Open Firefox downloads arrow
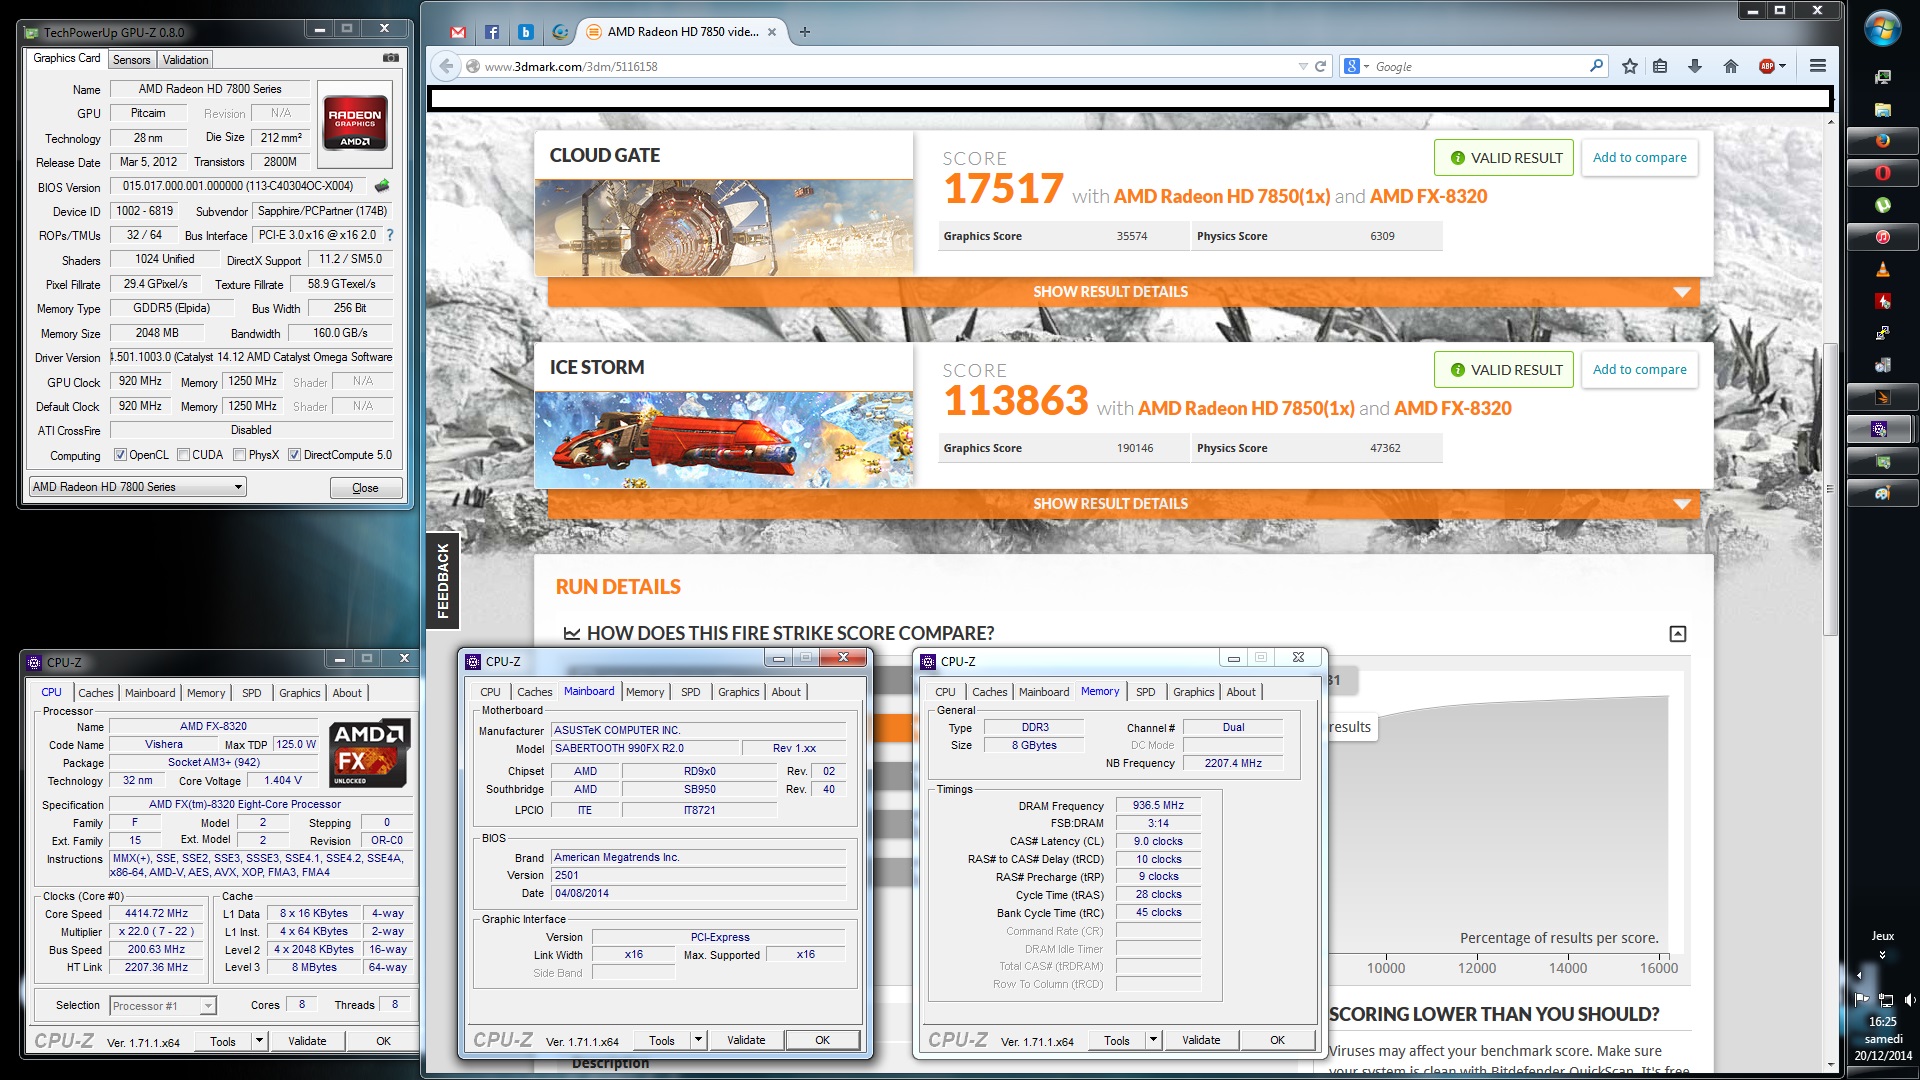The height and width of the screenshot is (1080, 1920). [x=1695, y=66]
